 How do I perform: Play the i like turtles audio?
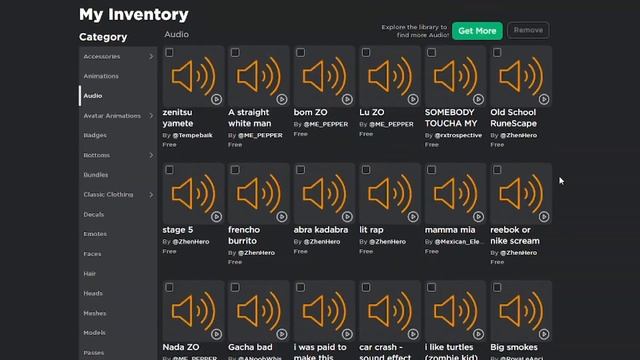[x=478, y=334]
